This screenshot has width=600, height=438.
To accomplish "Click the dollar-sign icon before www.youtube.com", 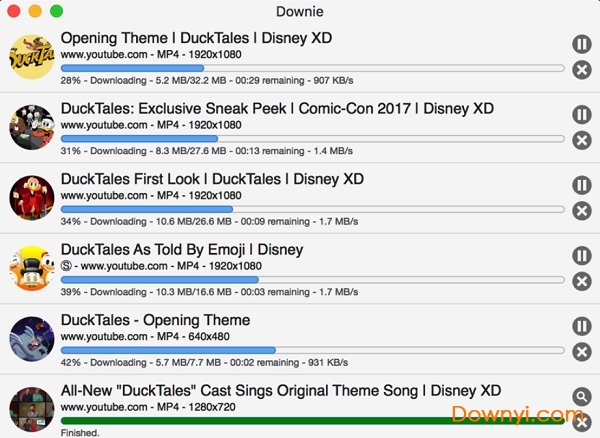I will [67, 266].
